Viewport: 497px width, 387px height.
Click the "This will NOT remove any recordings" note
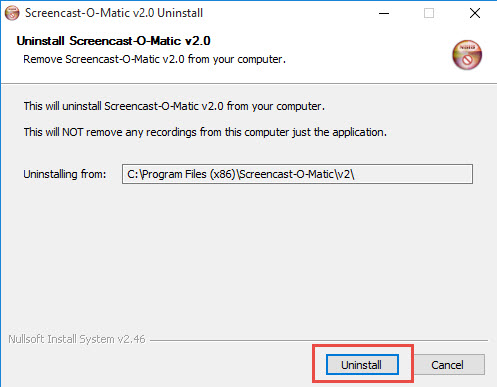coord(205,132)
